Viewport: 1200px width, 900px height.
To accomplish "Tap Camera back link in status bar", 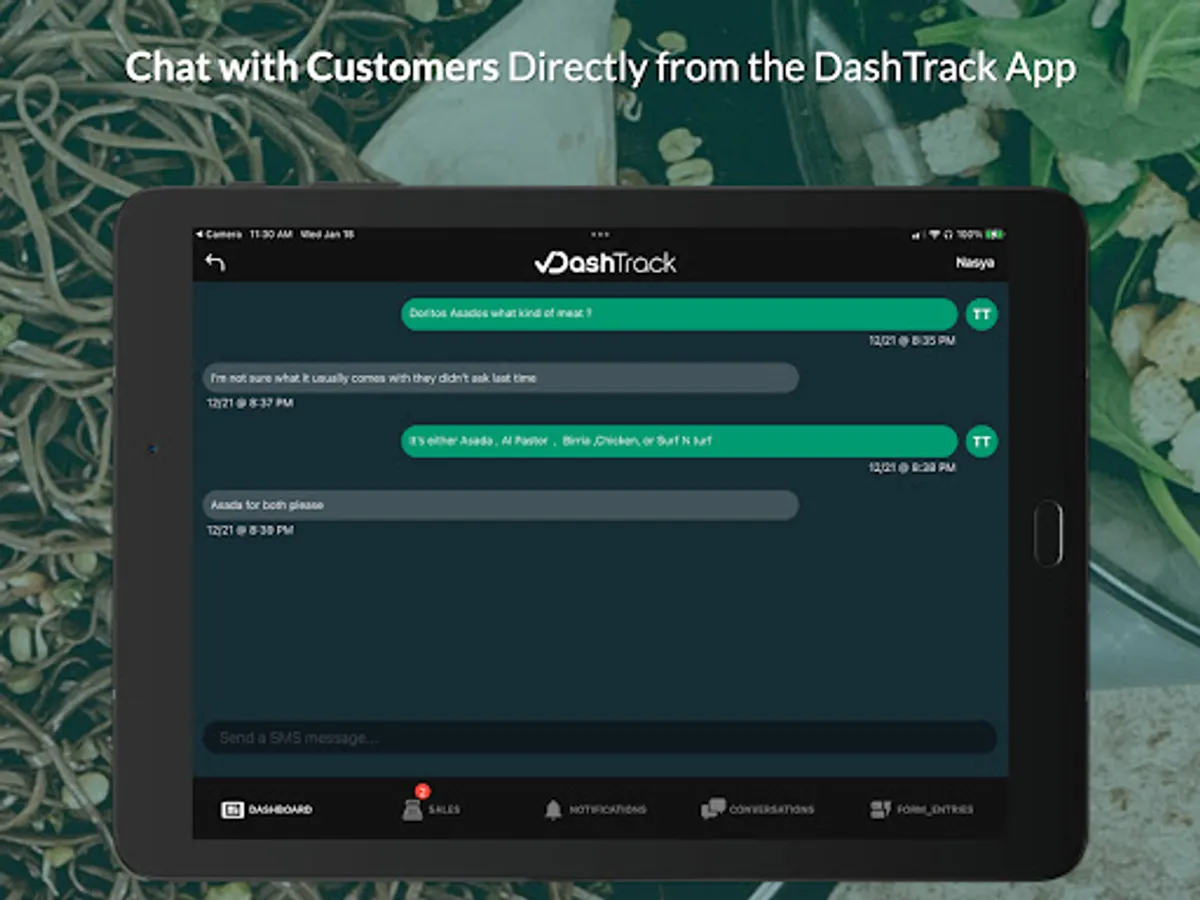I will (x=219, y=234).
